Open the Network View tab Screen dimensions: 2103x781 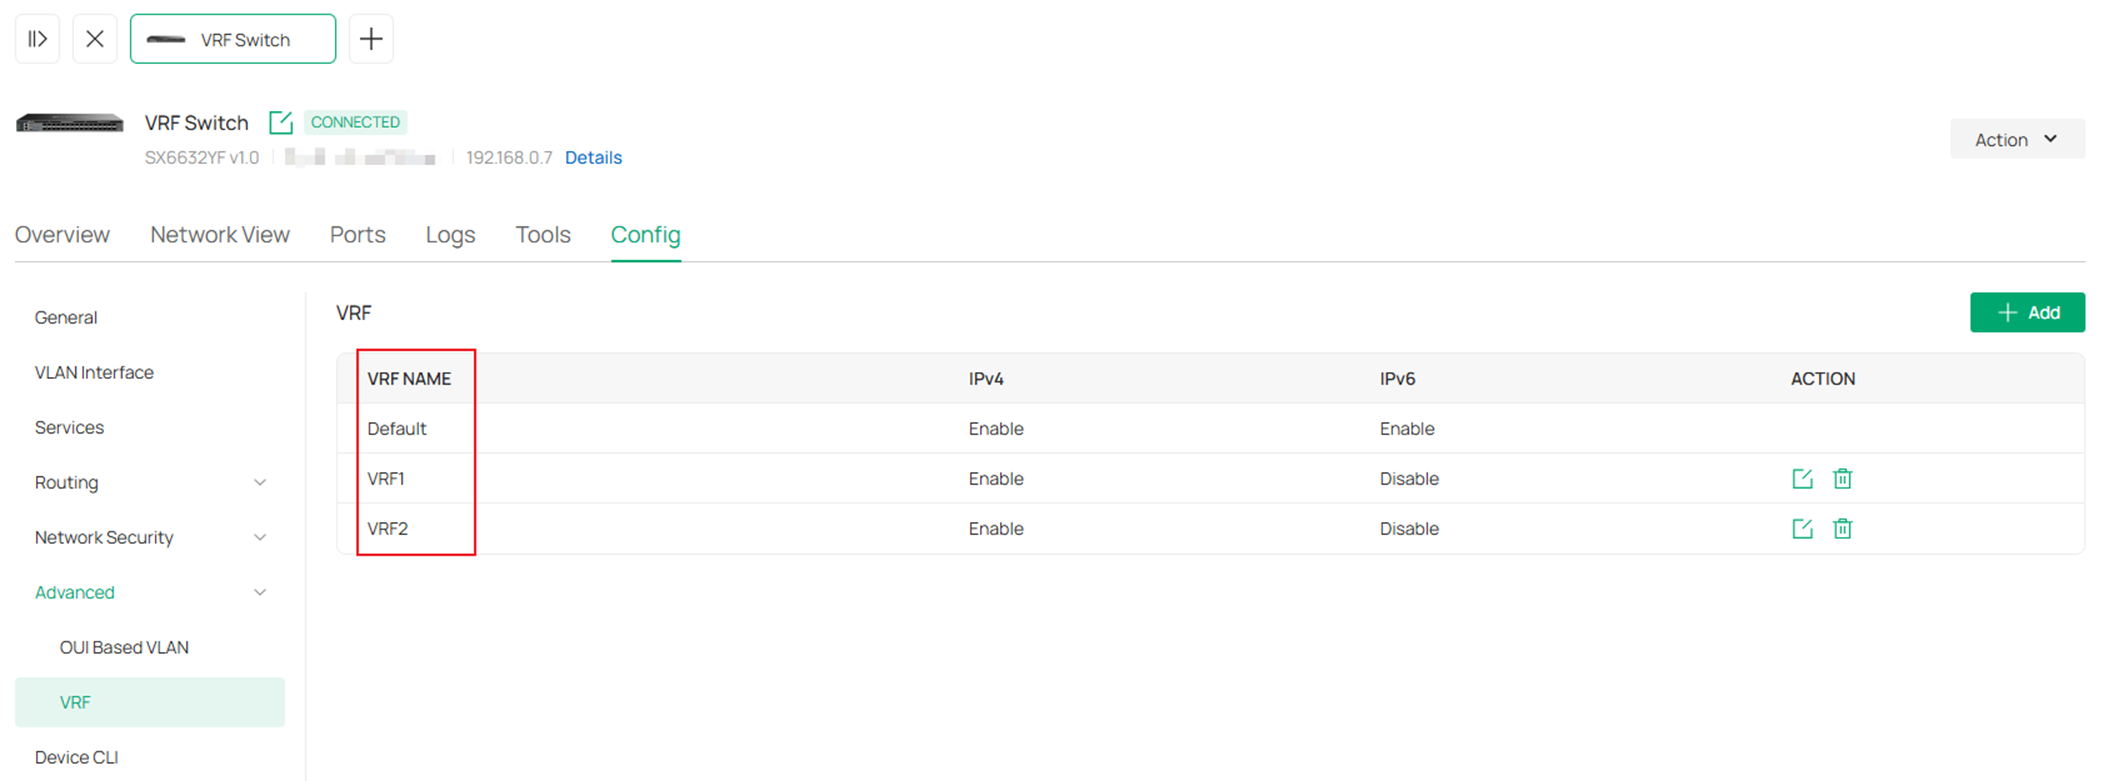coord(220,234)
